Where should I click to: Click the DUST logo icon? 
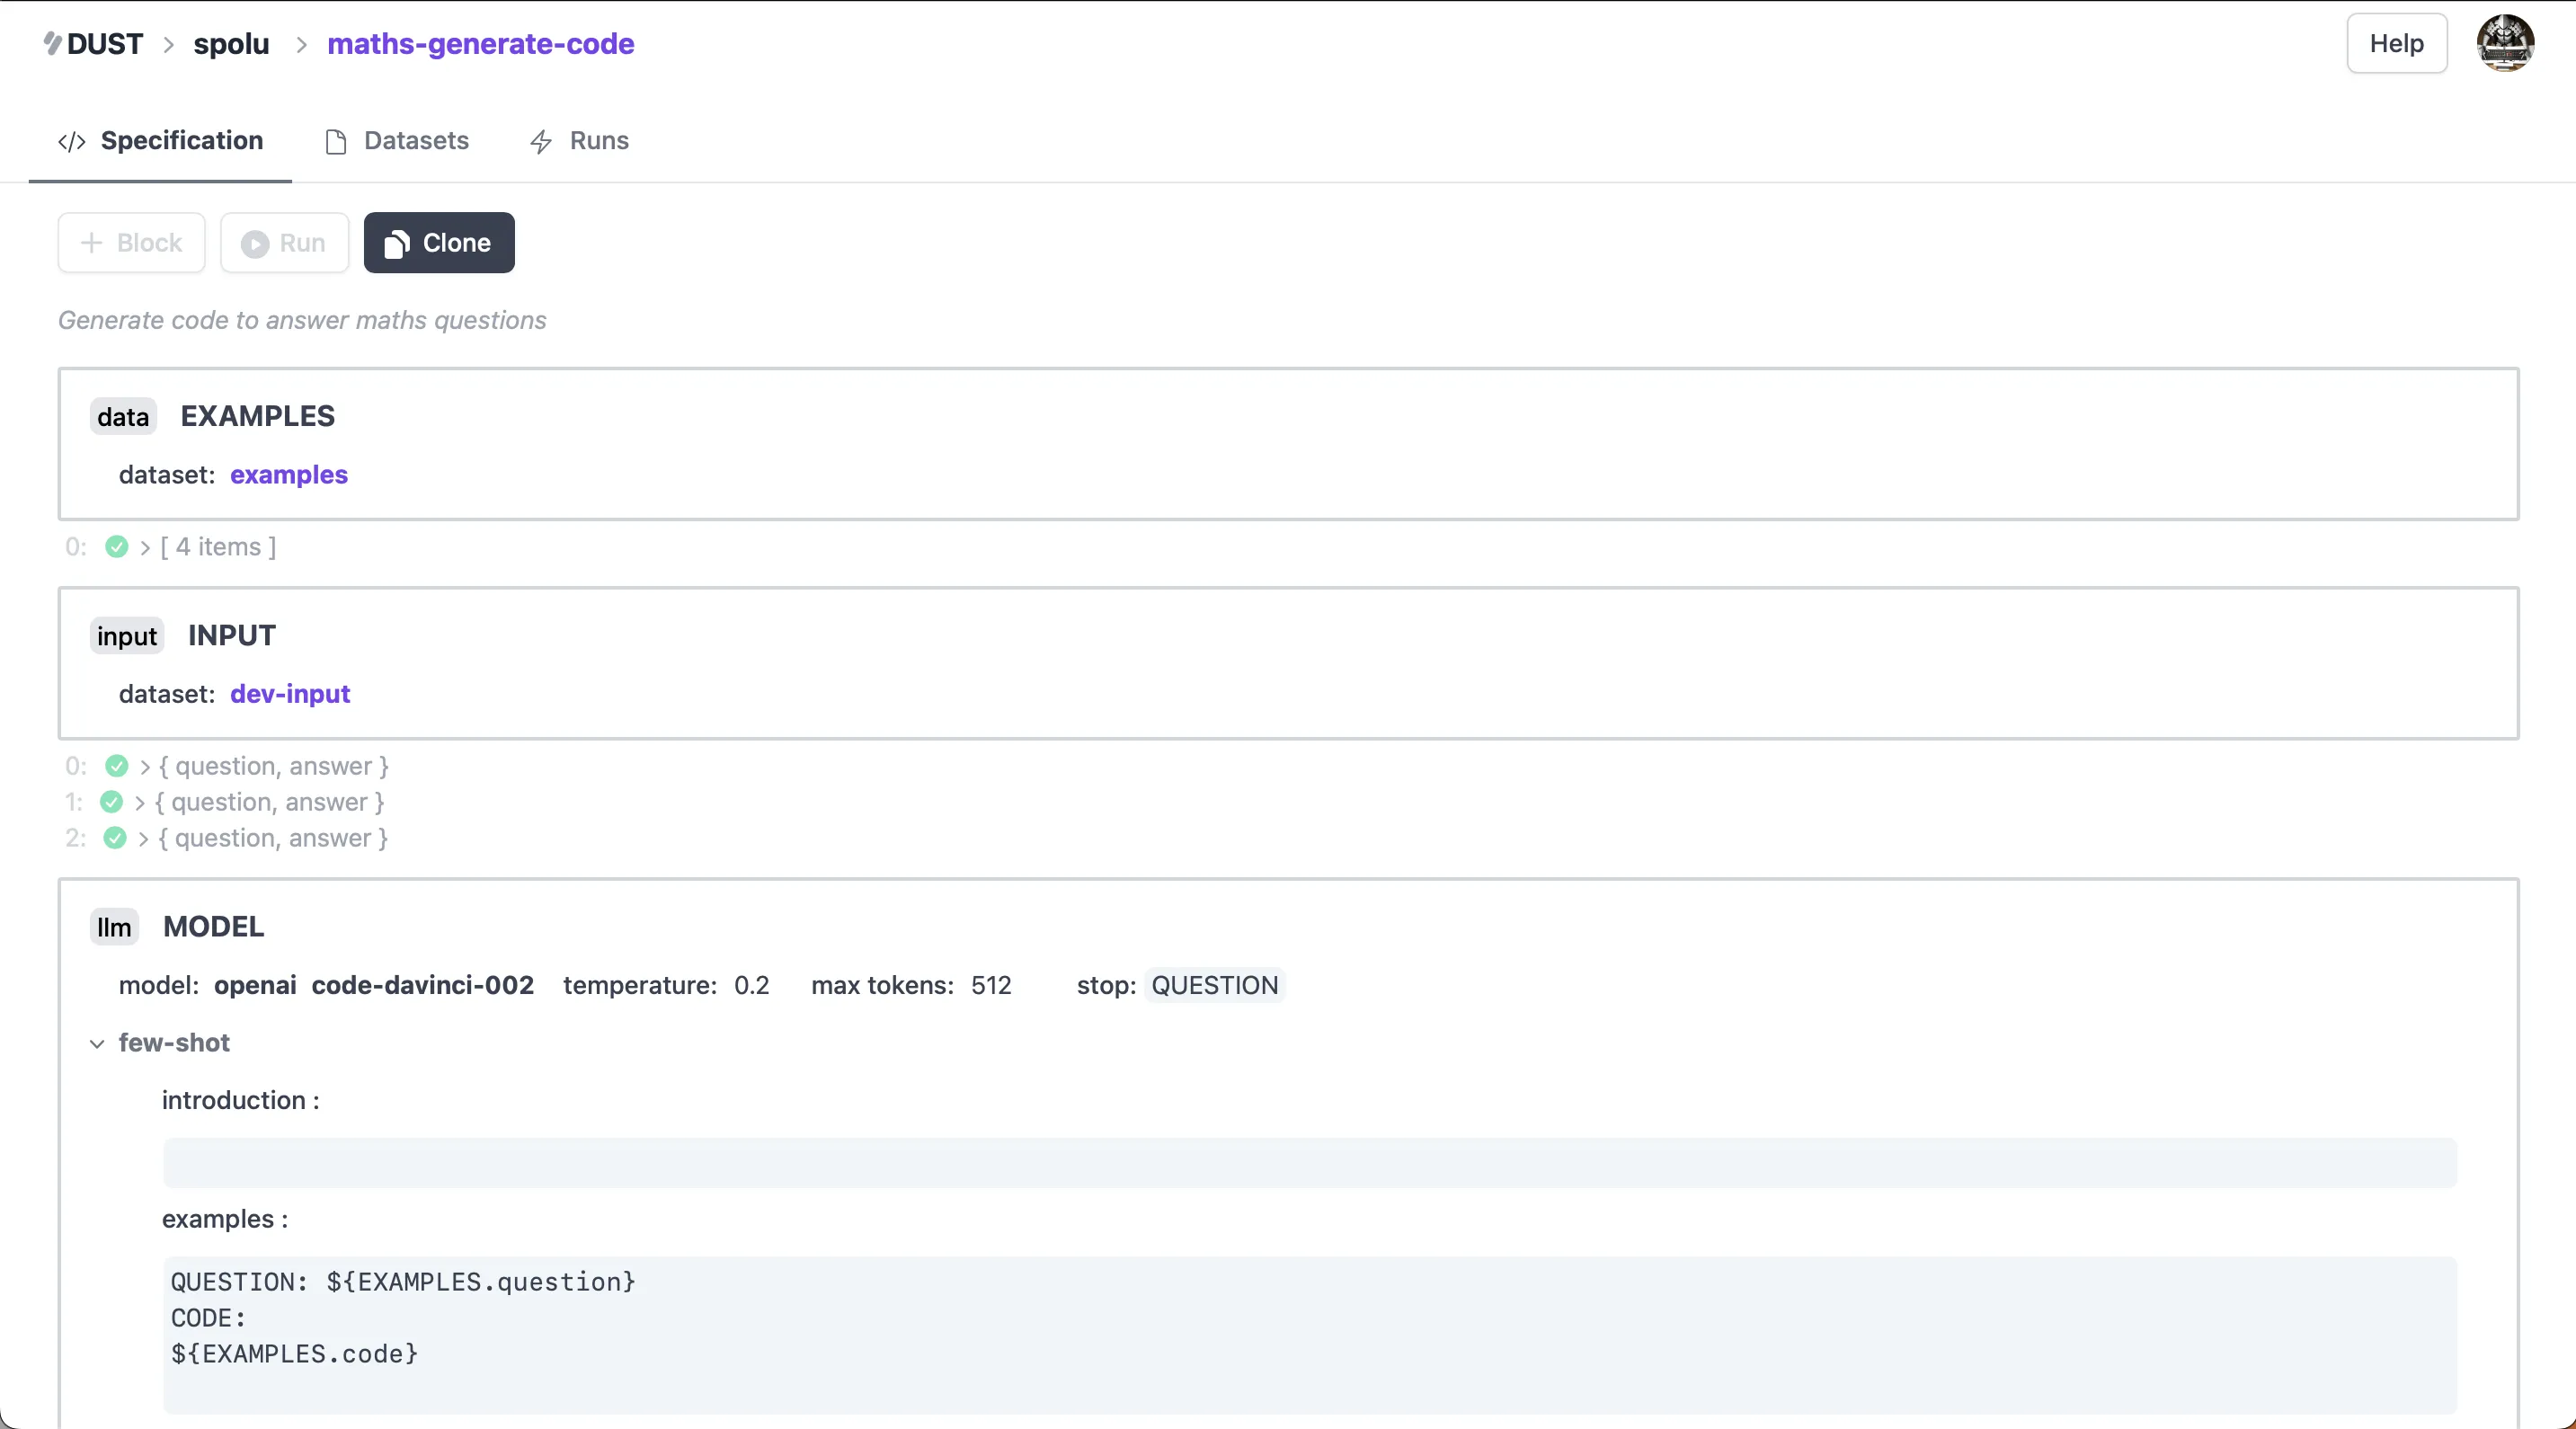click(53, 43)
